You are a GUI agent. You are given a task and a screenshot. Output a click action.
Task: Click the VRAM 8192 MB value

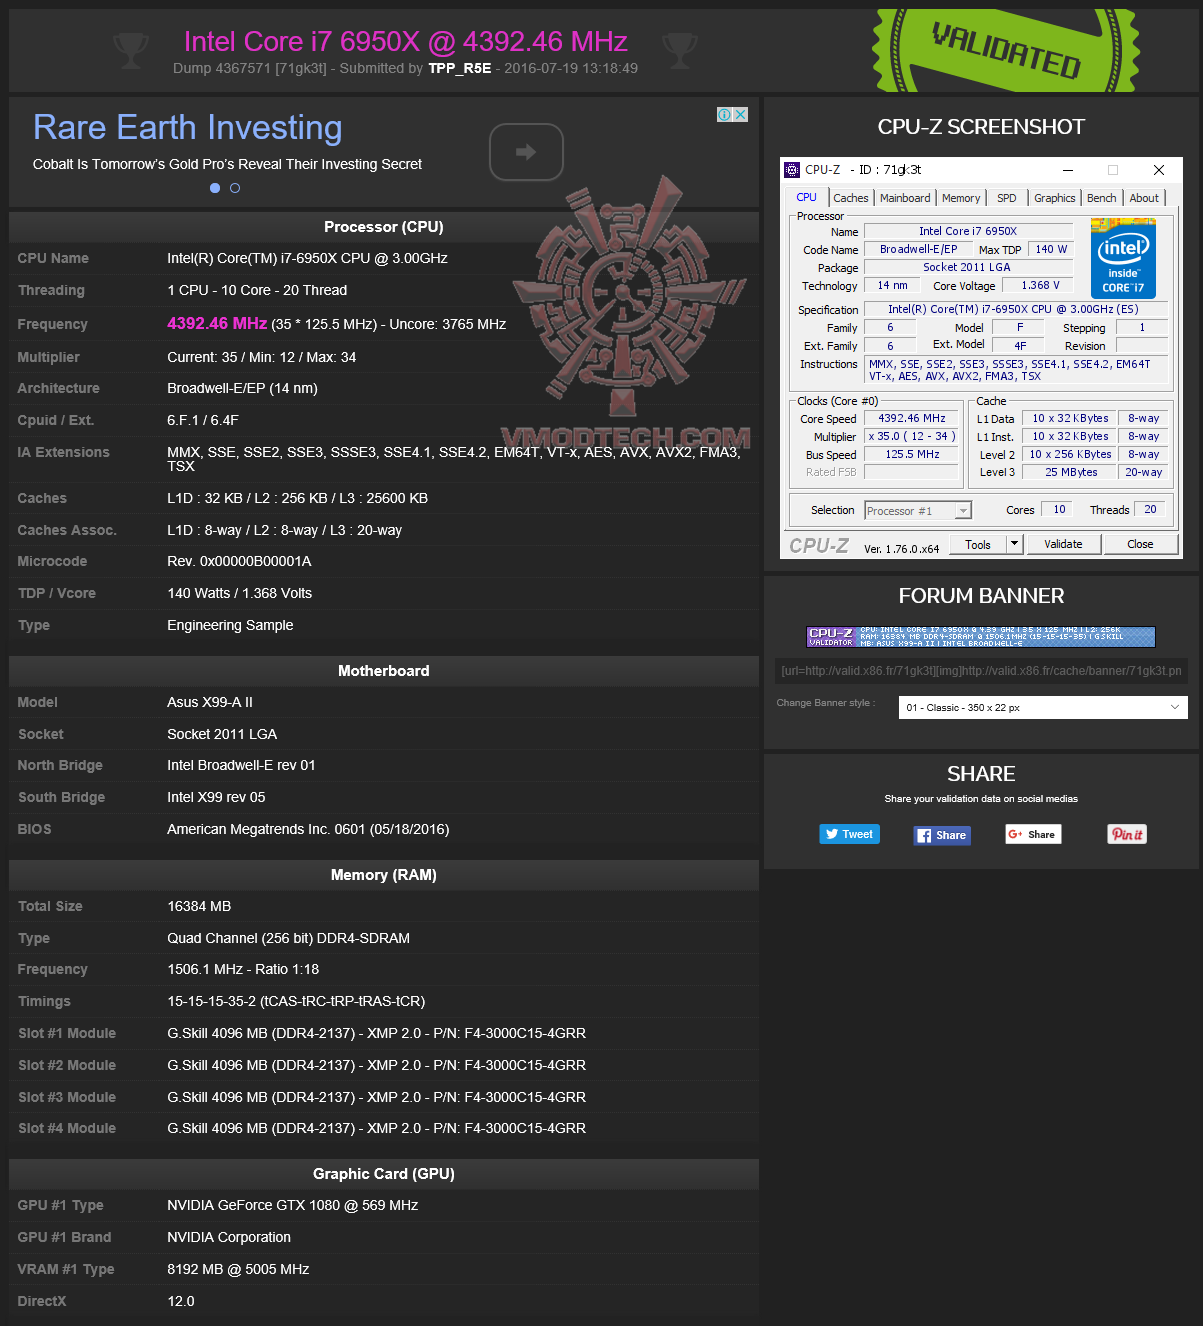click(x=238, y=1269)
